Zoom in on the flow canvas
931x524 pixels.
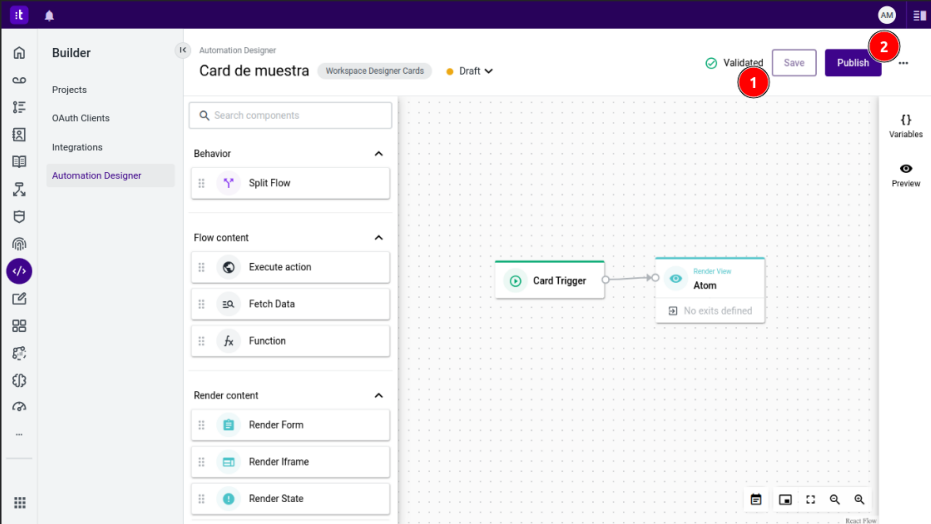859,500
